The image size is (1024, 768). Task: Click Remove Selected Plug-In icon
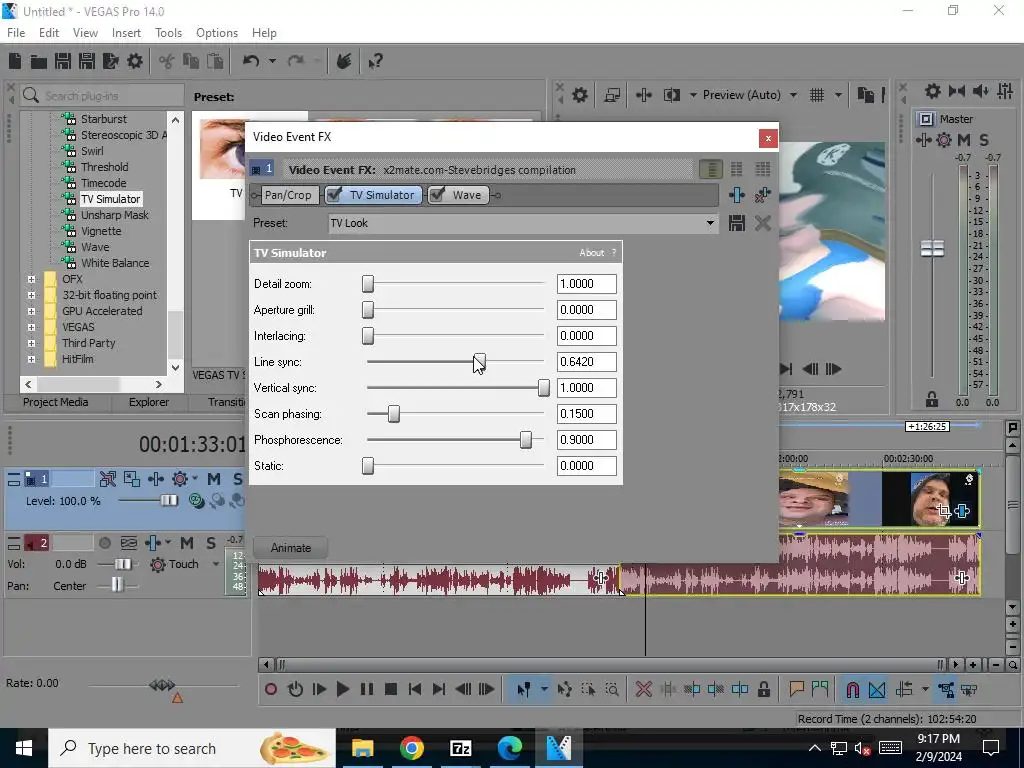(x=762, y=195)
